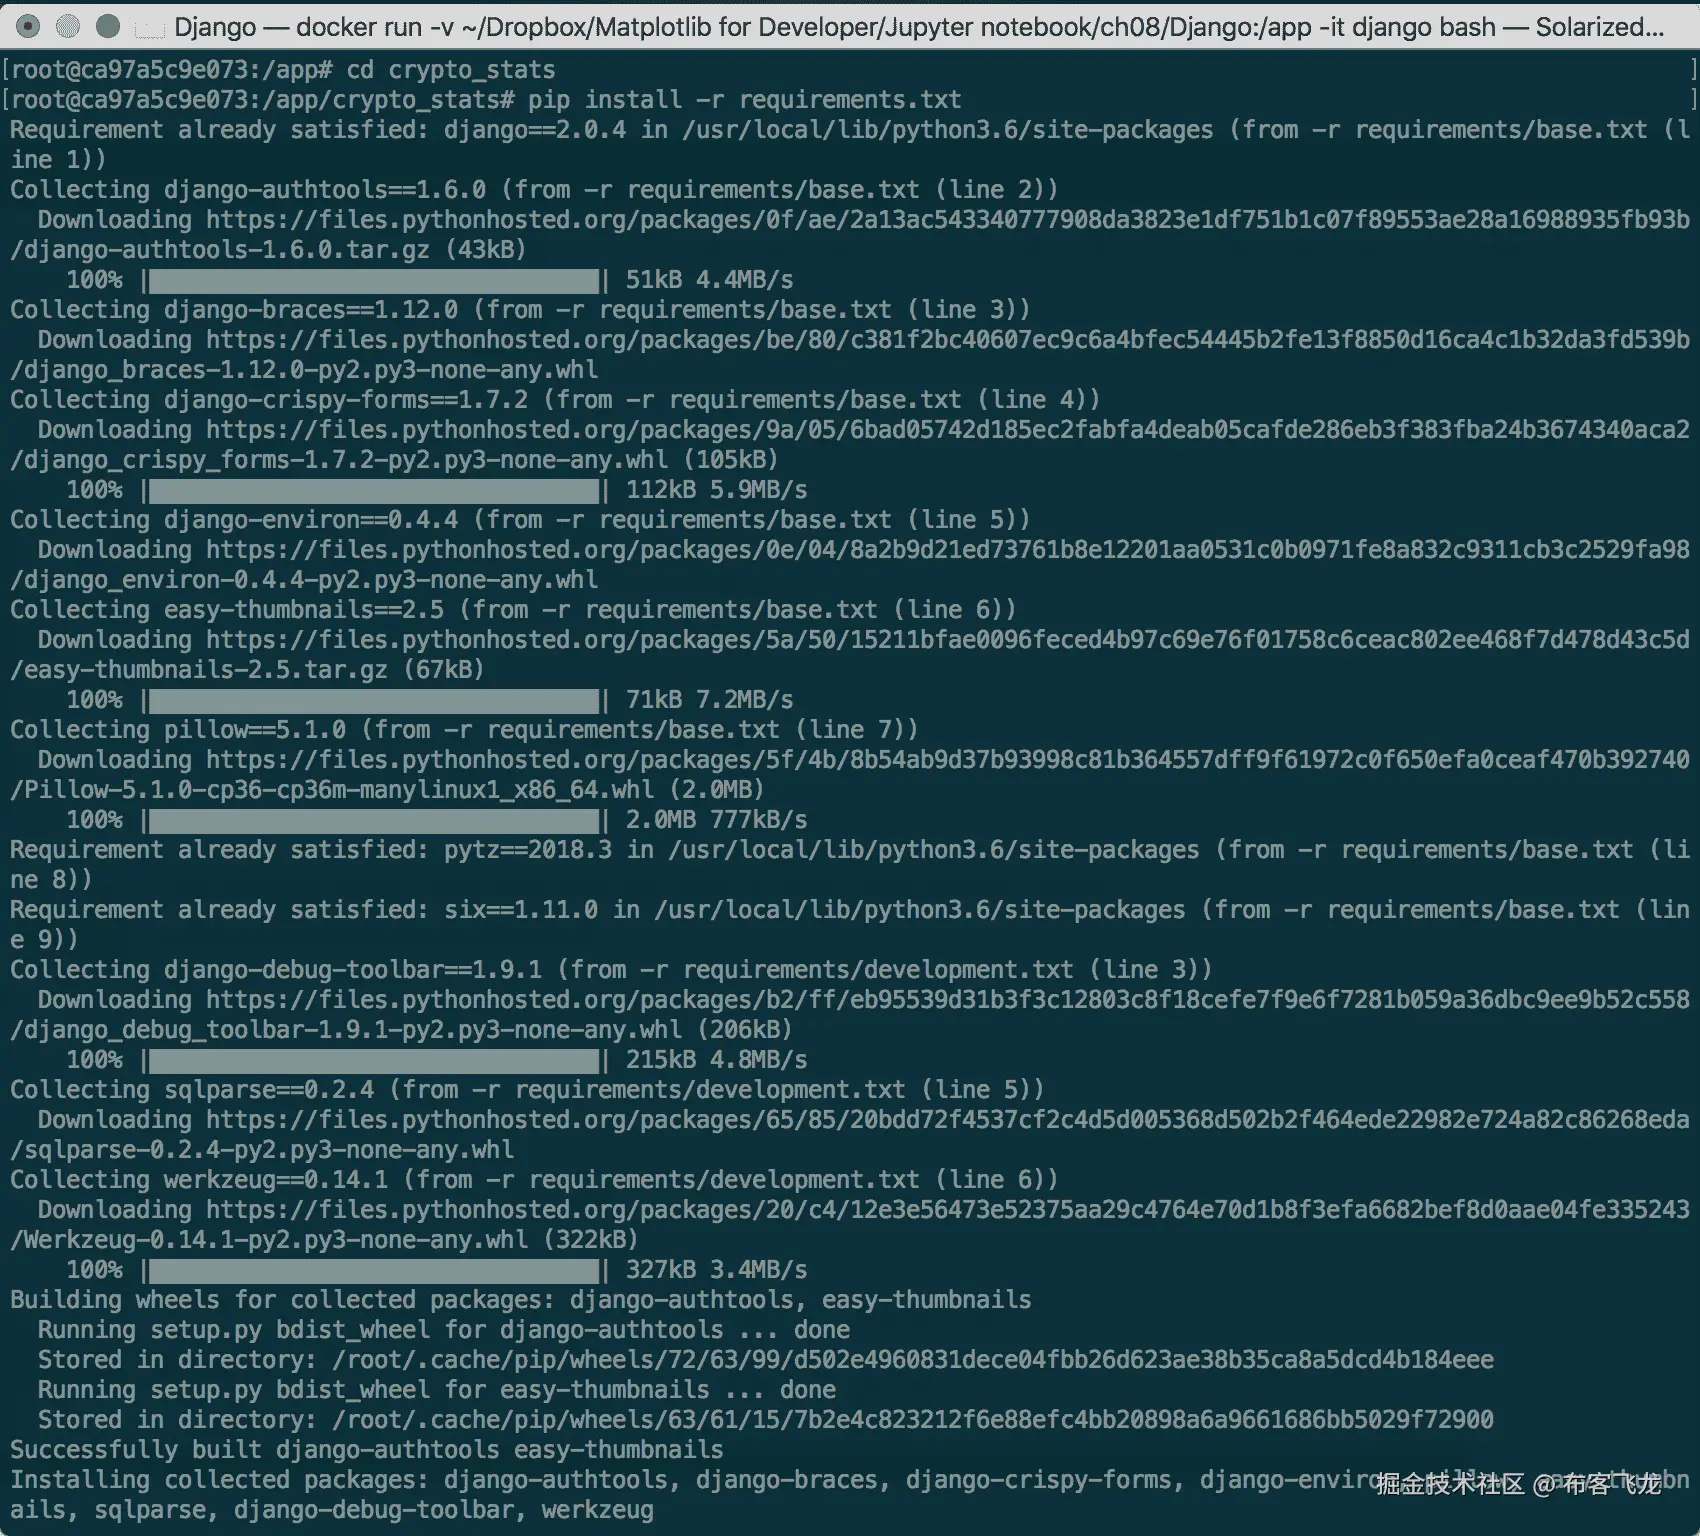Image resolution: width=1700 pixels, height=1536 pixels.
Task: Click the folder proxy icon in title bar
Action: 150,29
